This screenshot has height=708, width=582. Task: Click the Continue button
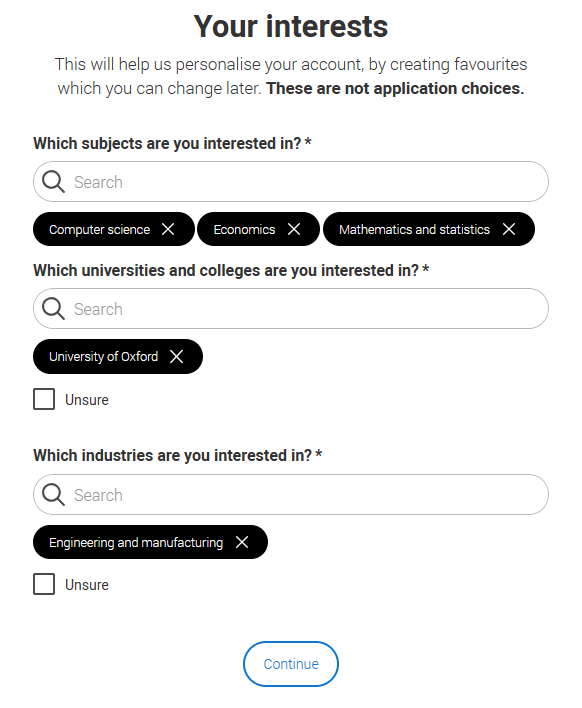[x=291, y=664]
